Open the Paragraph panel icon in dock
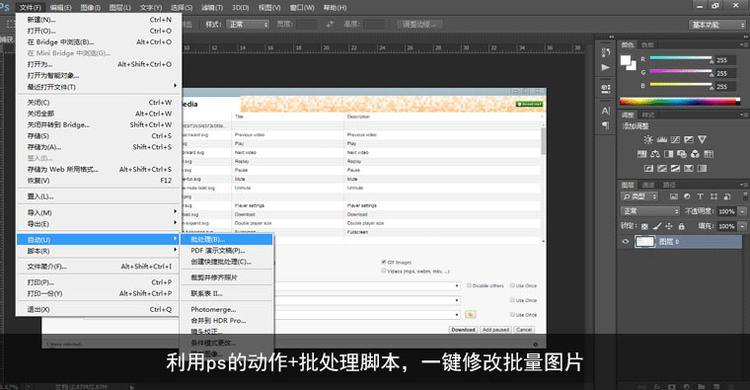The image size is (750, 390). (606, 125)
